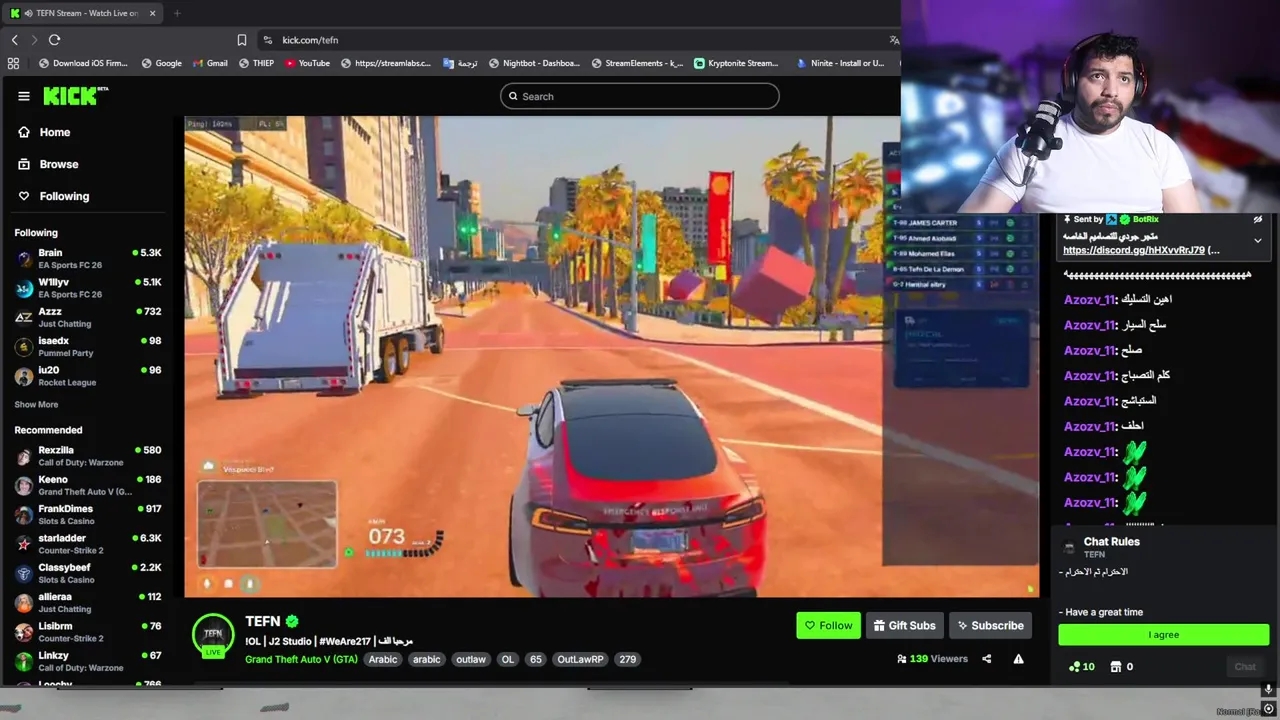Focus the Kick search field
Viewport: 1280px width, 720px height.
pyautogui.click(x=640, y=96)
